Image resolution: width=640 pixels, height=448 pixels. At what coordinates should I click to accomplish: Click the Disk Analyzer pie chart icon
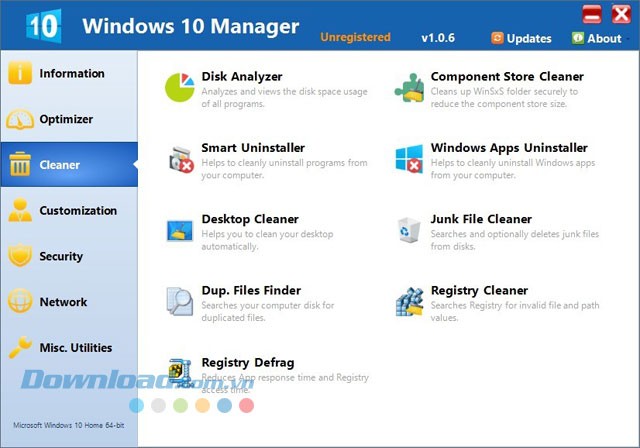click(x=180, y=87)
